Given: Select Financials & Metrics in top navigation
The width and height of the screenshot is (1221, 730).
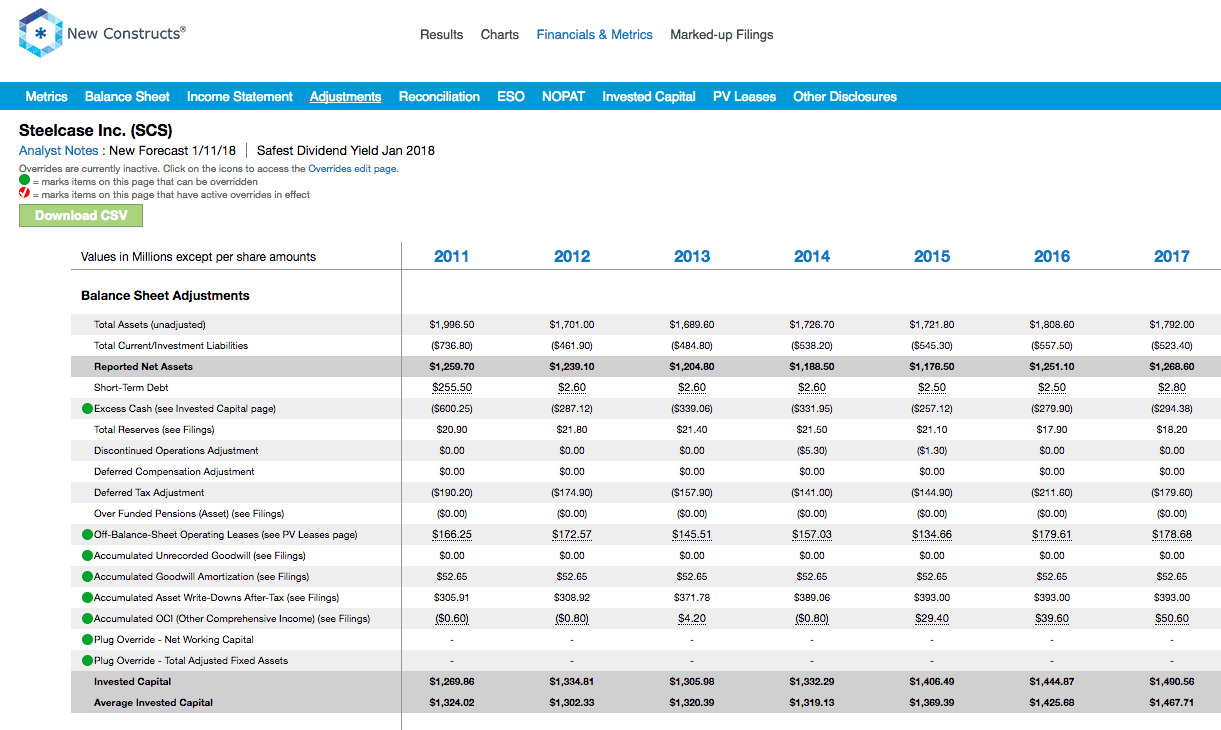Looking at the screenshot, I should click(594, 34).
